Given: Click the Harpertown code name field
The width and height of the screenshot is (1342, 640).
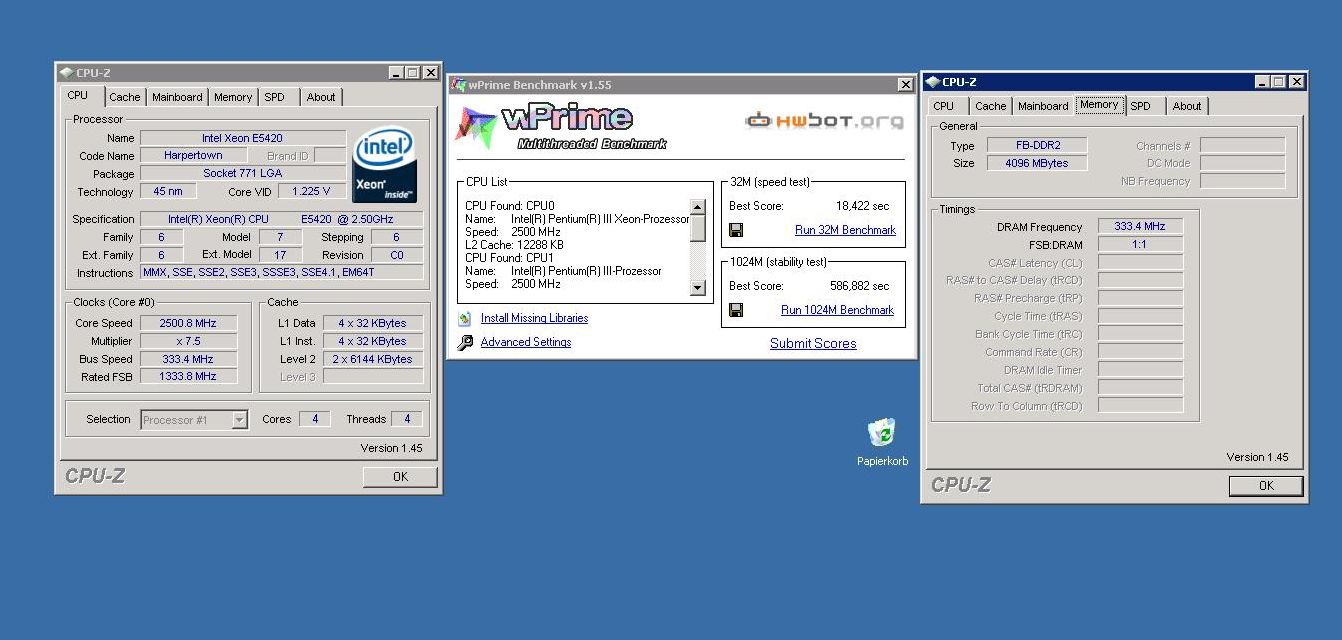Looking at the screenshot, I should (x=195, y=156).
